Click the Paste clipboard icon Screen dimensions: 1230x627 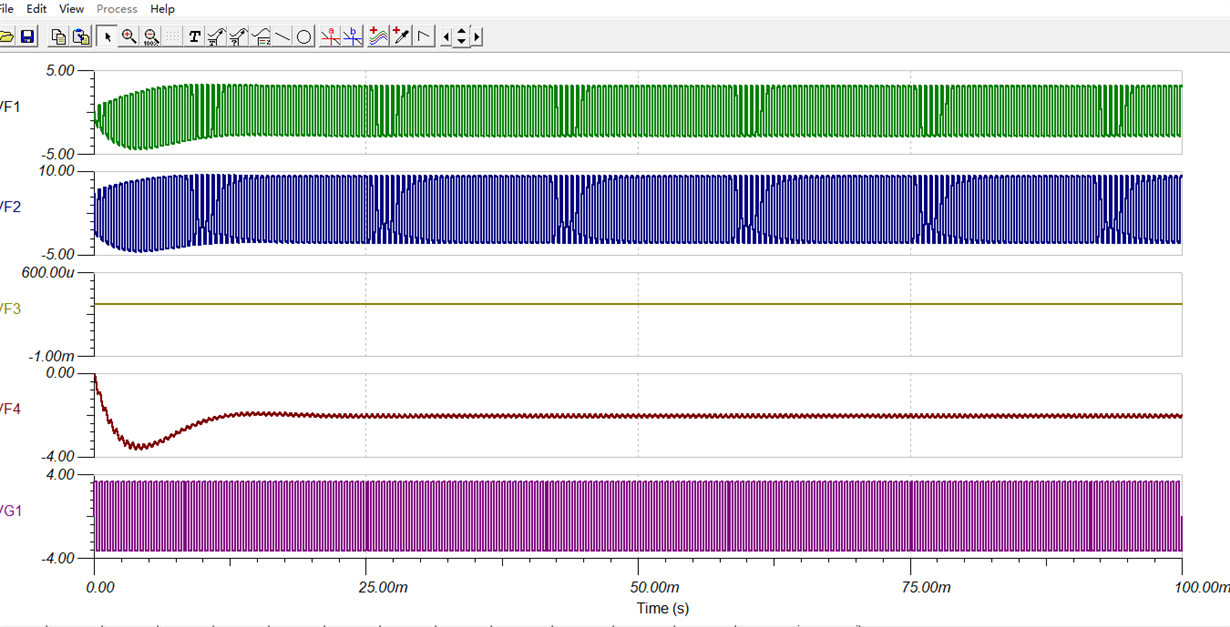81,37
